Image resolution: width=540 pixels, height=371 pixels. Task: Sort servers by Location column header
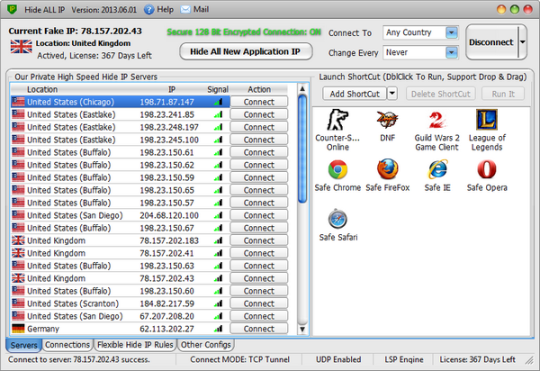(42, 89)
